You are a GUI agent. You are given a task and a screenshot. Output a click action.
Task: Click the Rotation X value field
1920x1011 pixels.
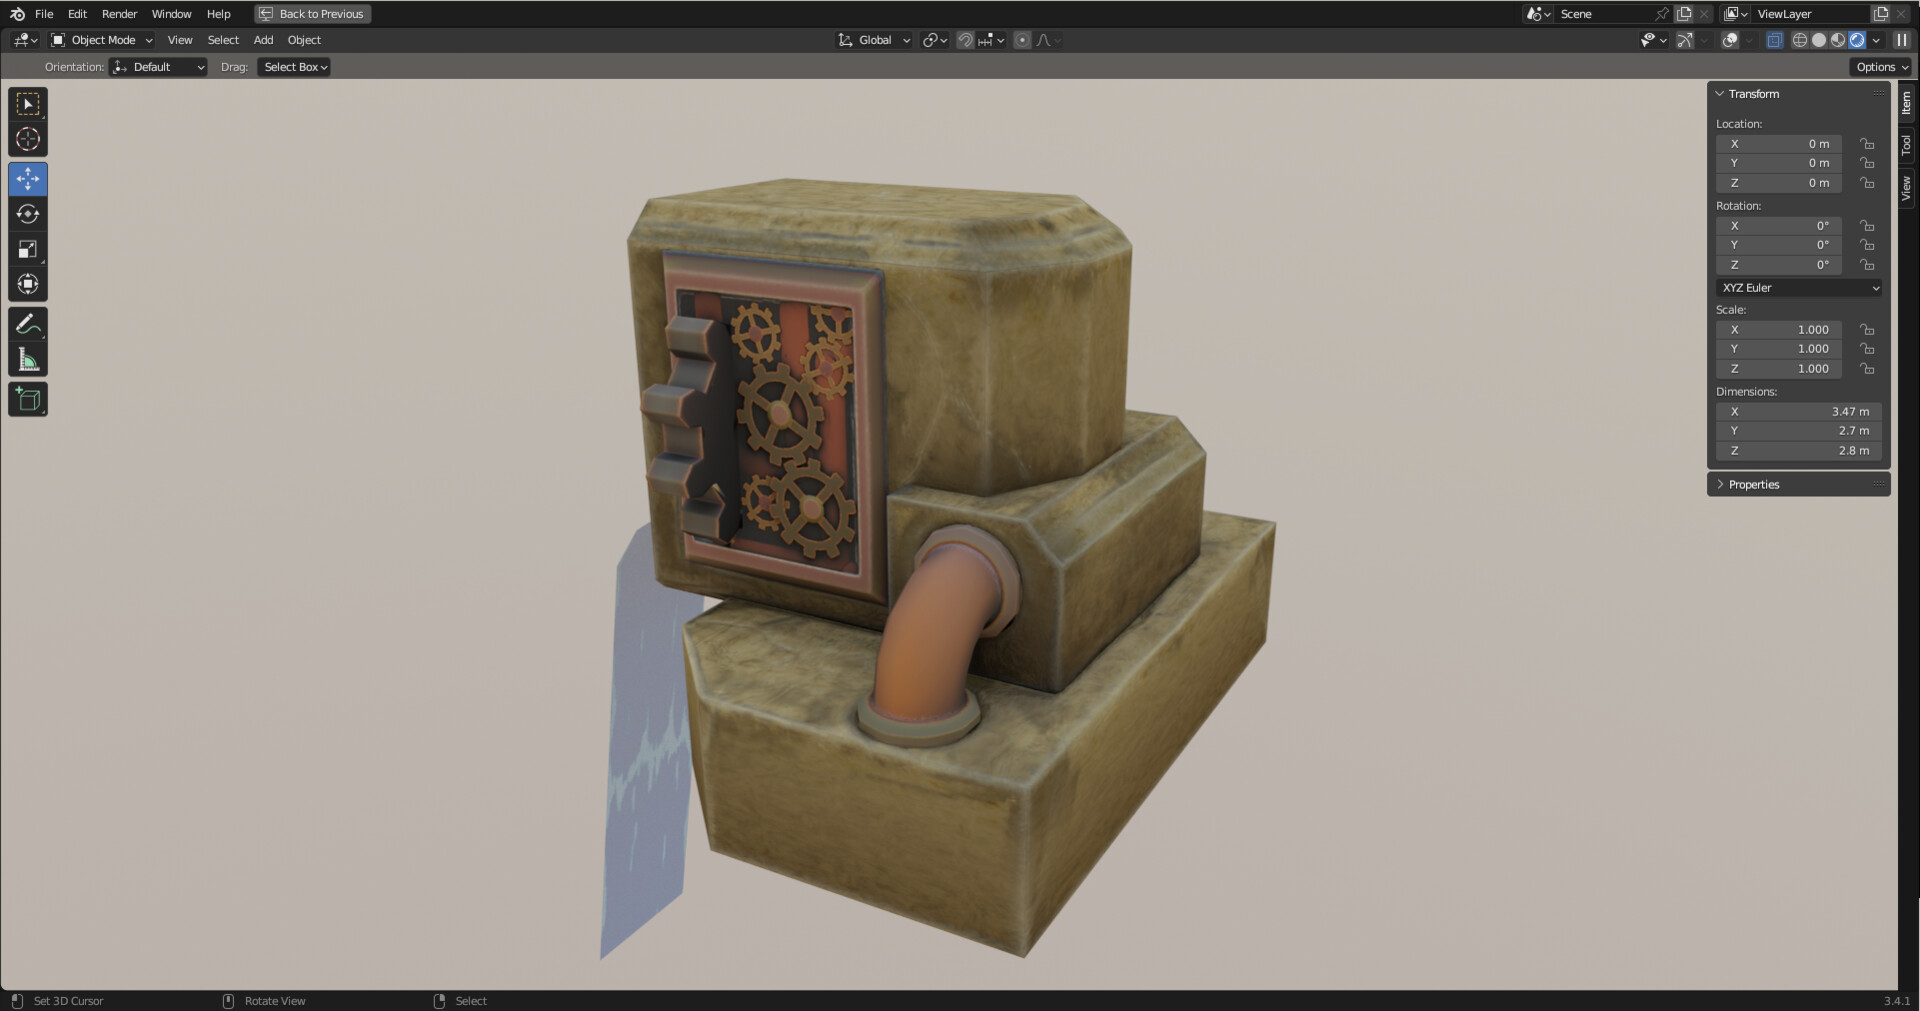1779,226
